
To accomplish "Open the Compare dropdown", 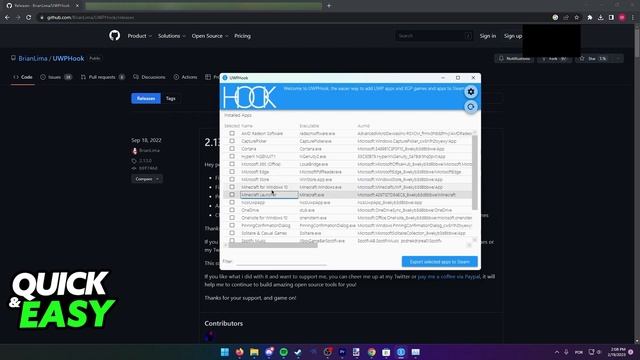I will point(147,179).
